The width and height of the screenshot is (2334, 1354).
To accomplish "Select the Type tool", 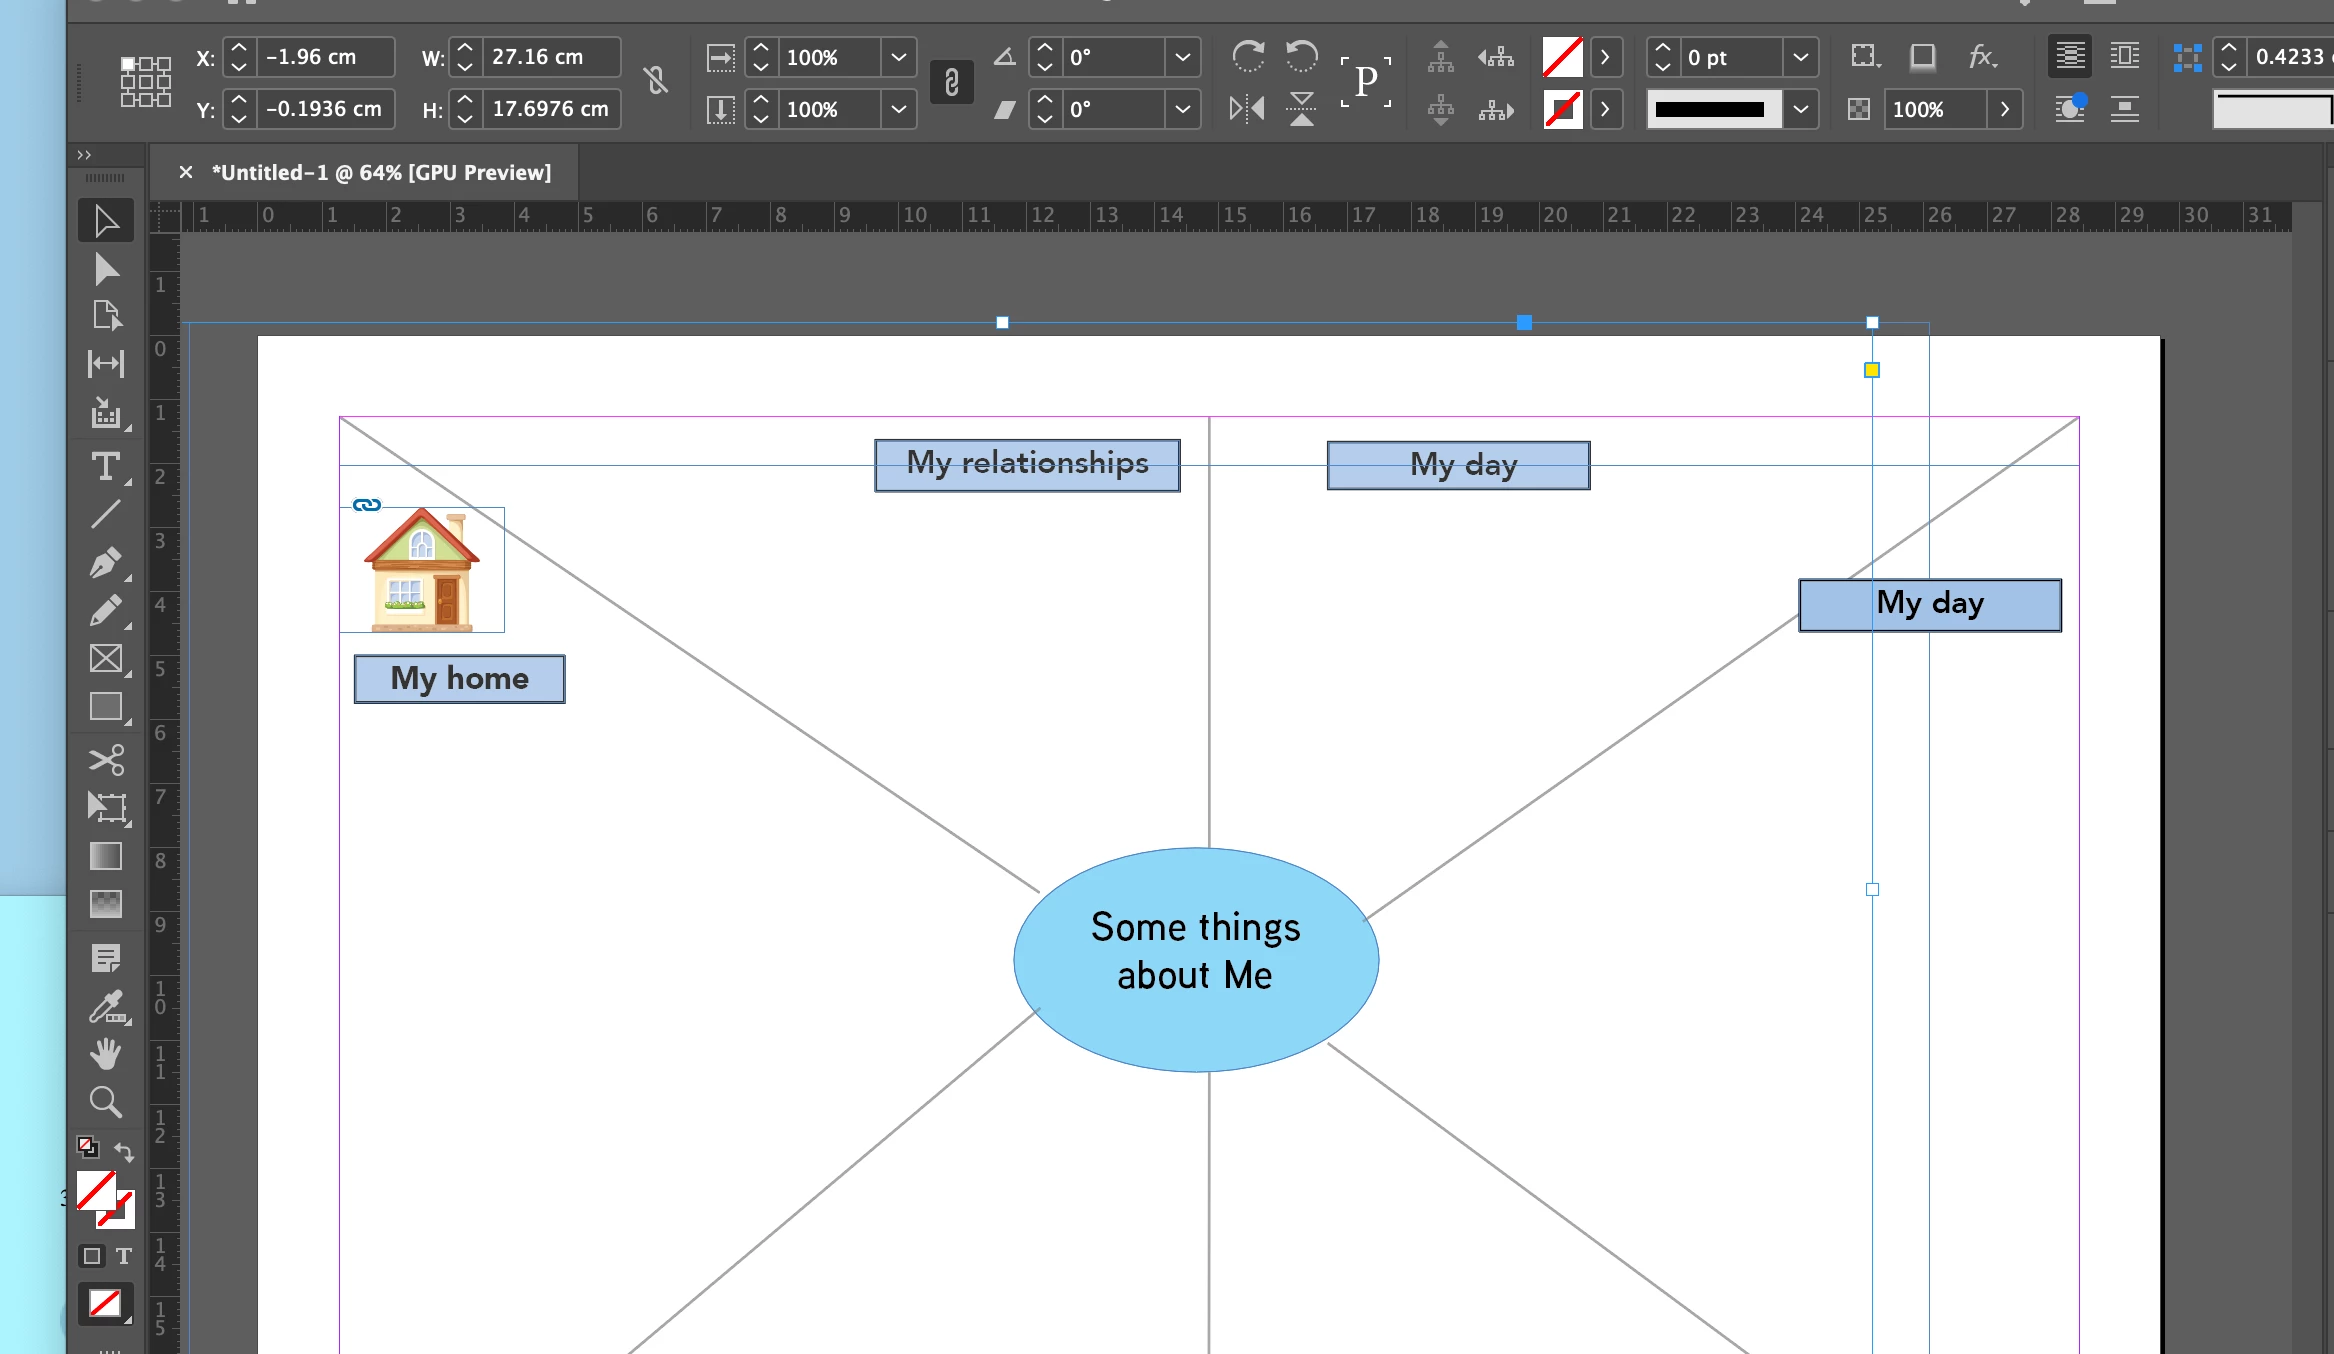I will tap(105, 467).
